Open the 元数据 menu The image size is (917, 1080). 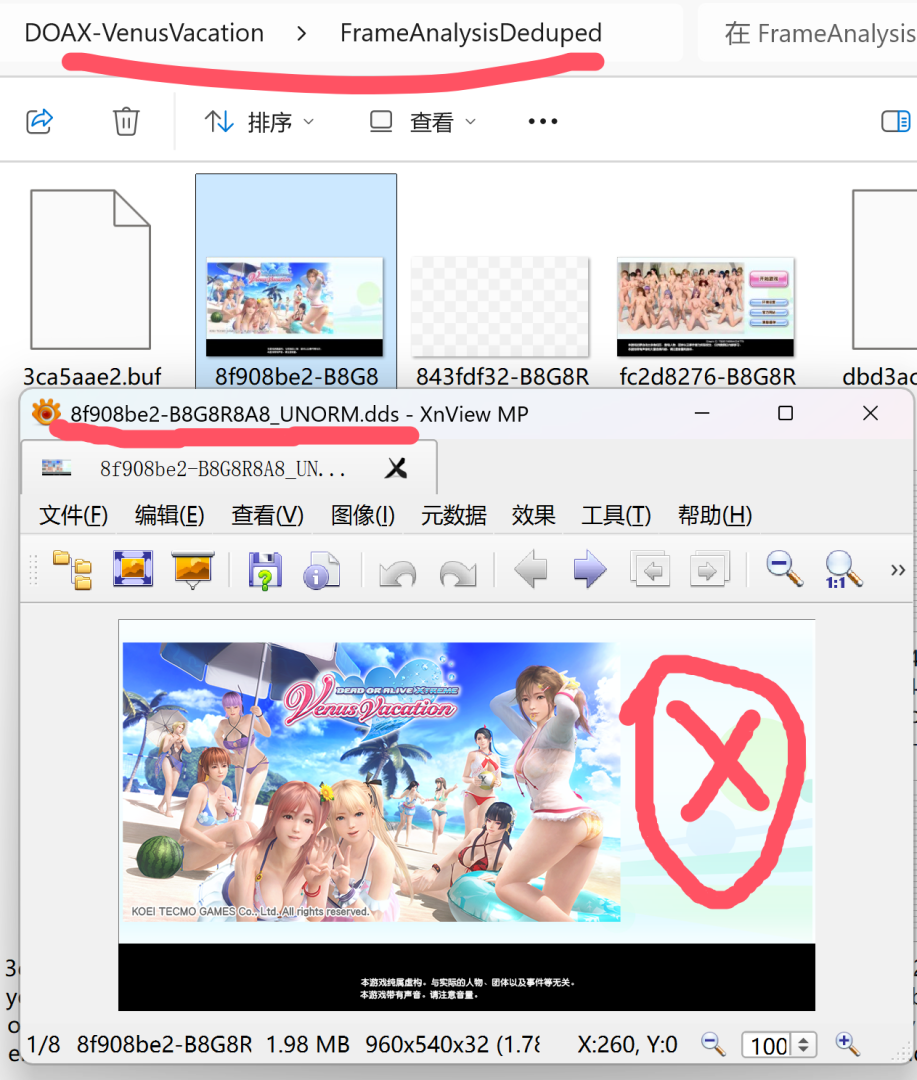453,515
